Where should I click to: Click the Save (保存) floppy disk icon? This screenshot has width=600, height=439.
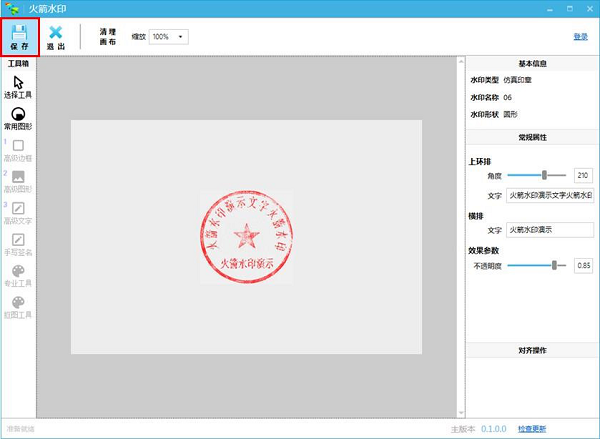click(x=20, y=32)
